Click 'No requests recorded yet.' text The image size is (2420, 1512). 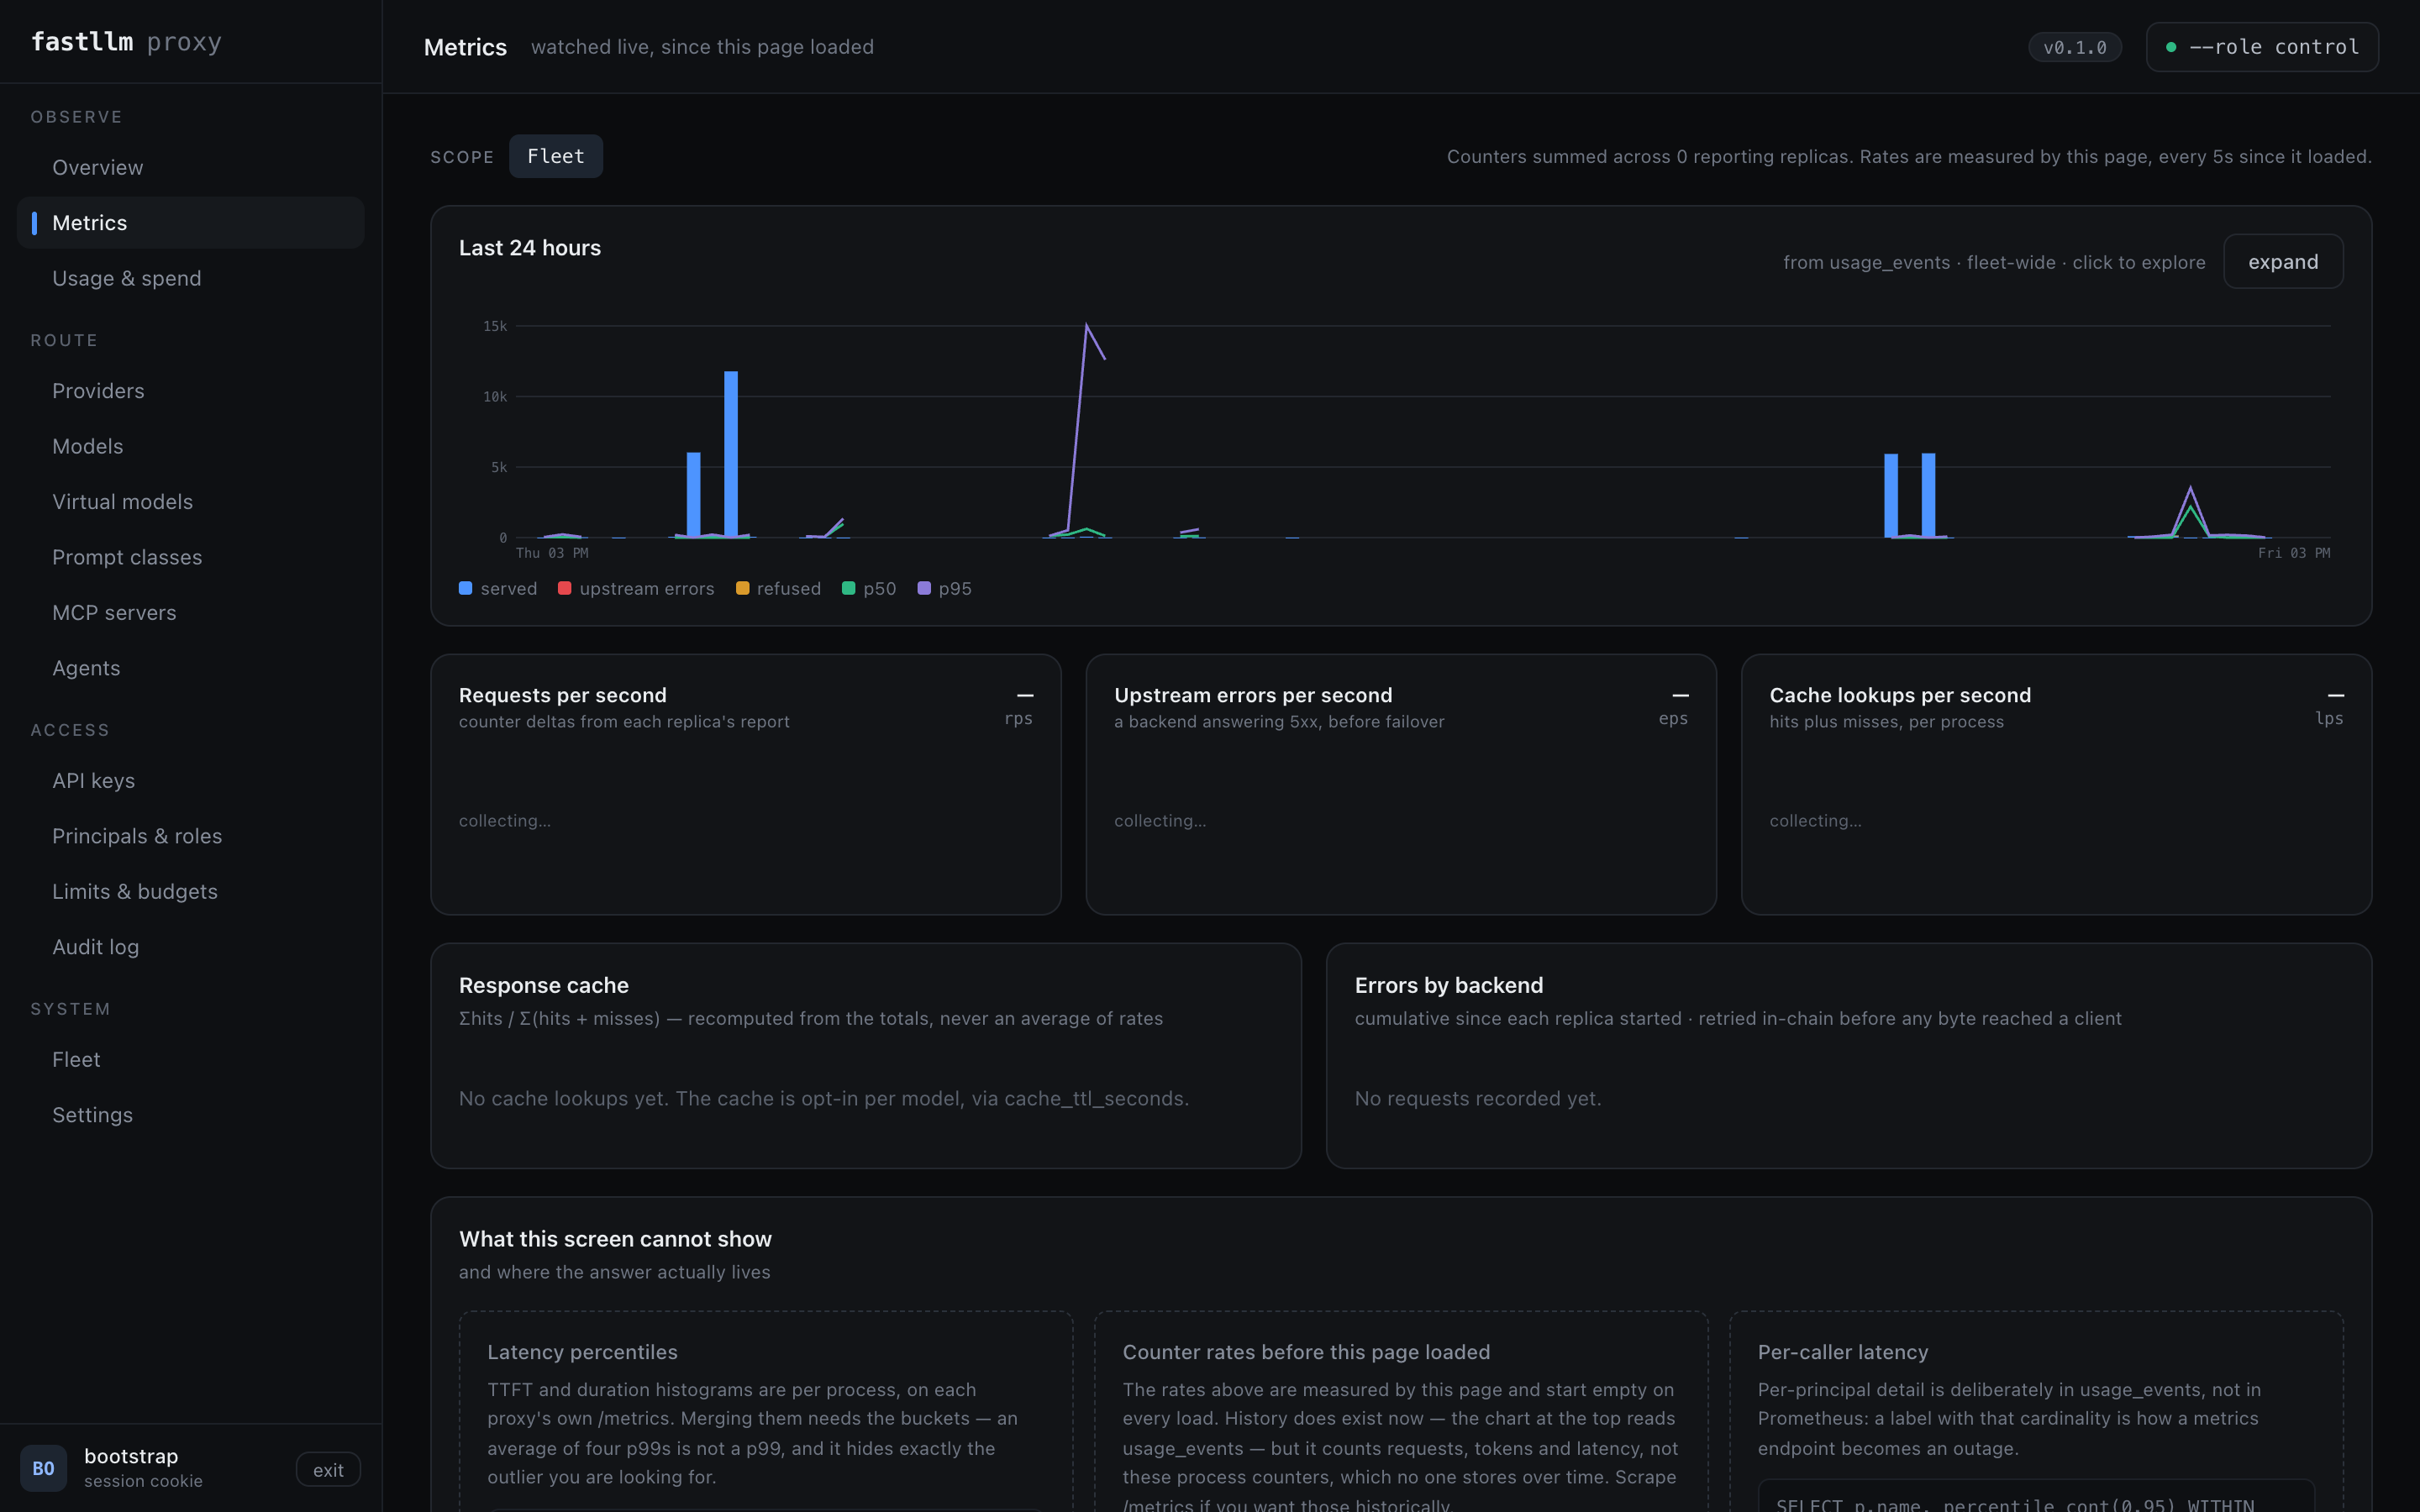click(x=1478, y=1098)
